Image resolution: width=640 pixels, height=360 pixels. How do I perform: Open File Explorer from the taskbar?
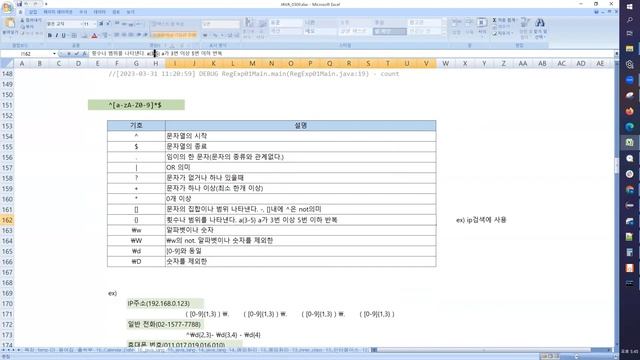(x=630, y=49)
